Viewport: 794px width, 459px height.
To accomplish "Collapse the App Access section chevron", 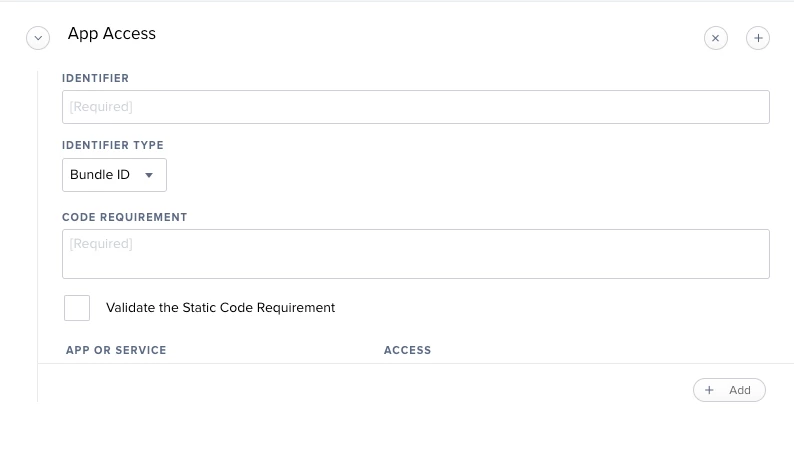I will point(38,38).
